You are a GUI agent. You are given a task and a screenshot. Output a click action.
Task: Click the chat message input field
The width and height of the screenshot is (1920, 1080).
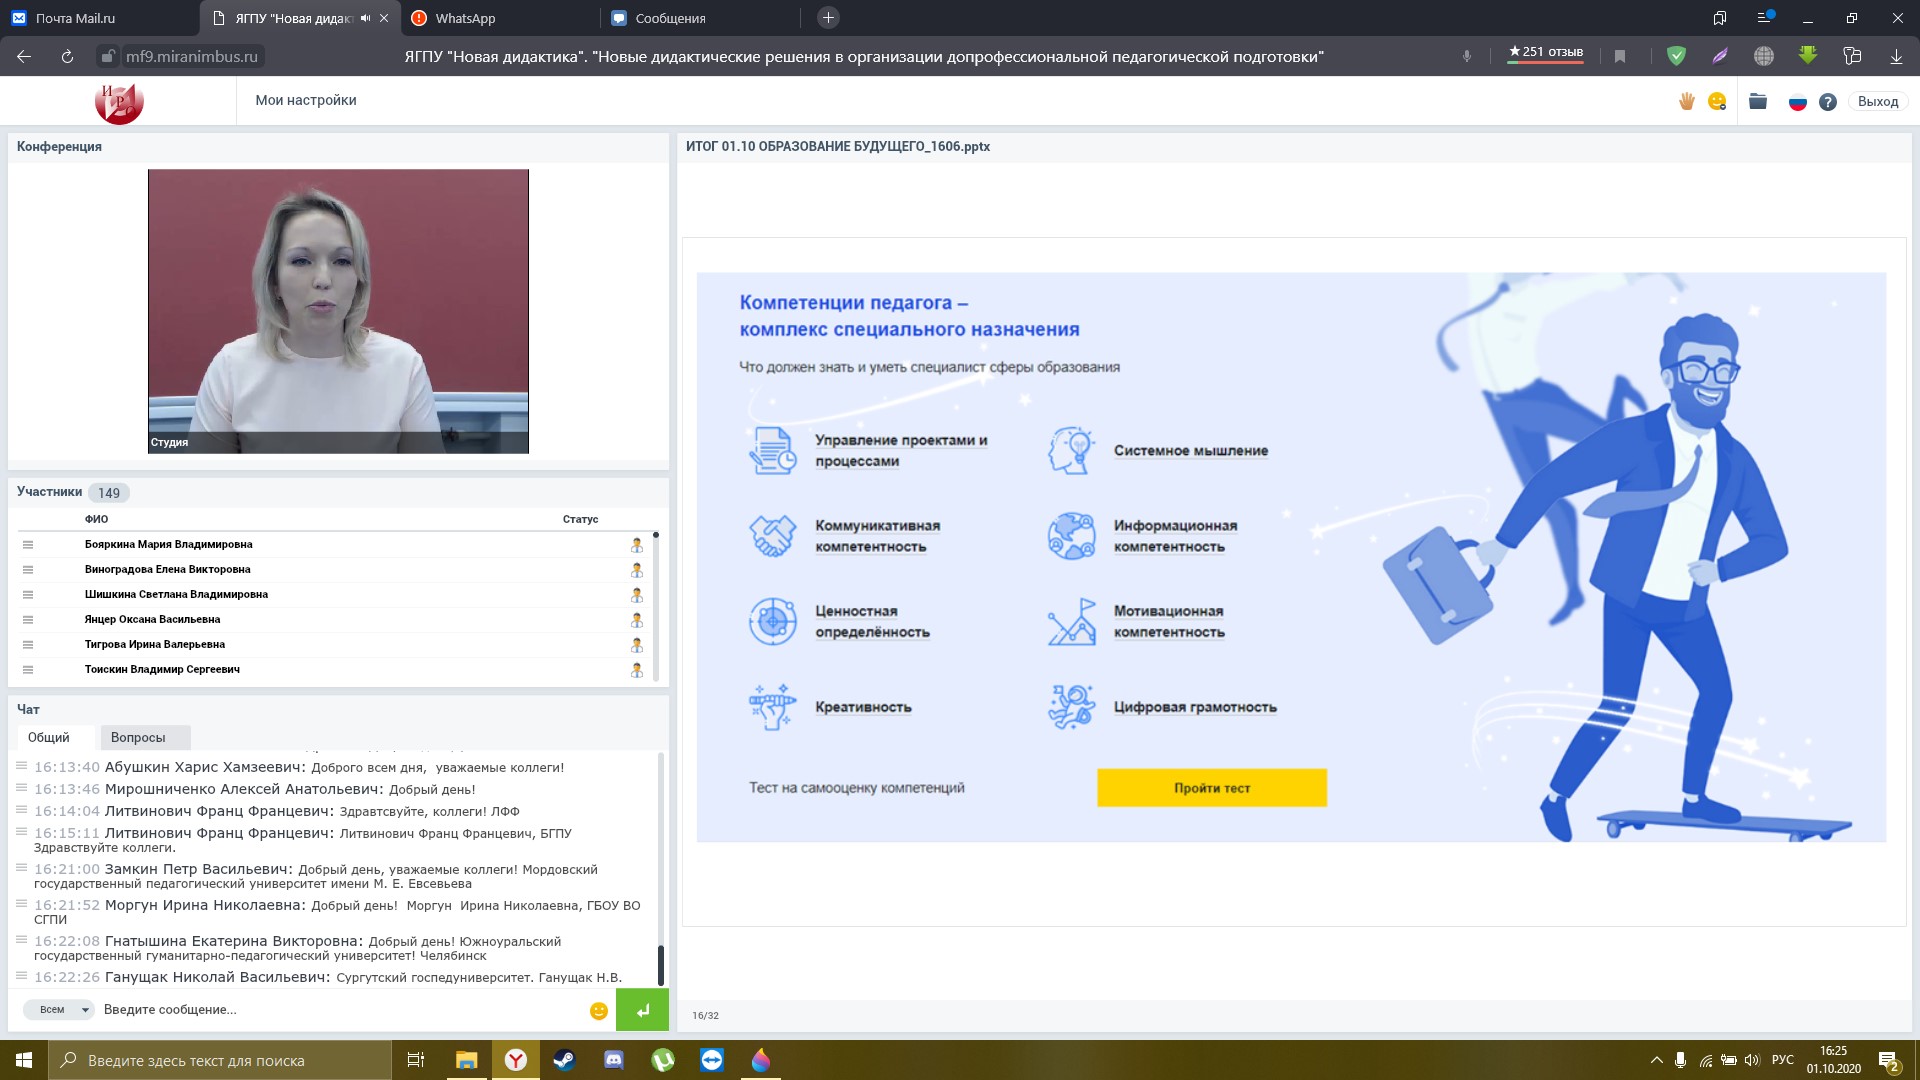point(340,1009)
